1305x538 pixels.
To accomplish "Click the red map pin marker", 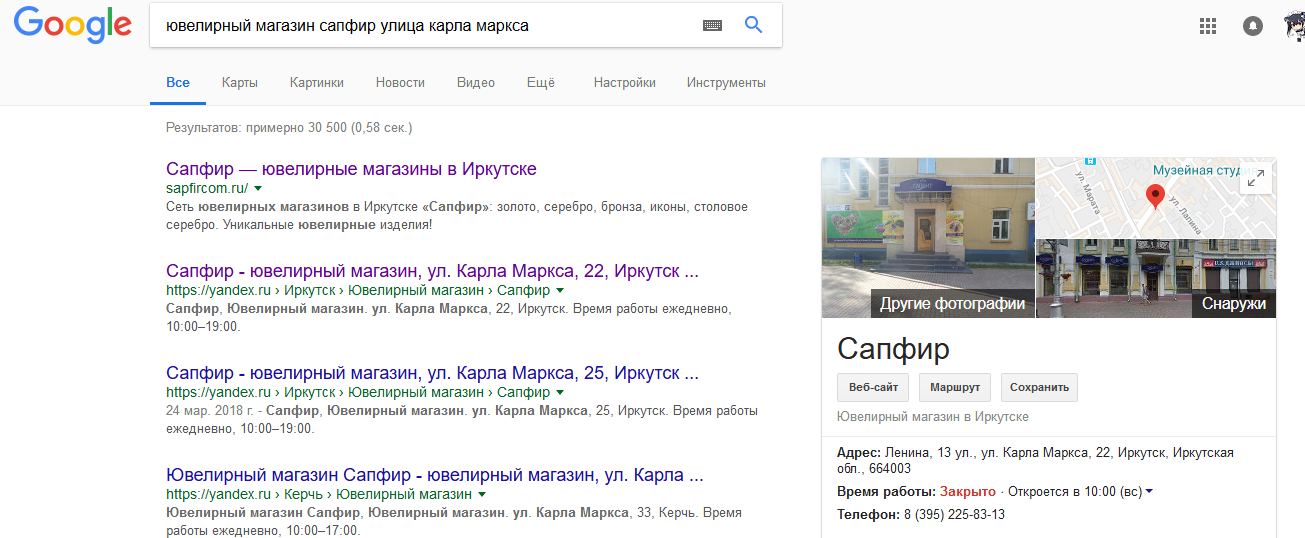I will (1155, 197).
